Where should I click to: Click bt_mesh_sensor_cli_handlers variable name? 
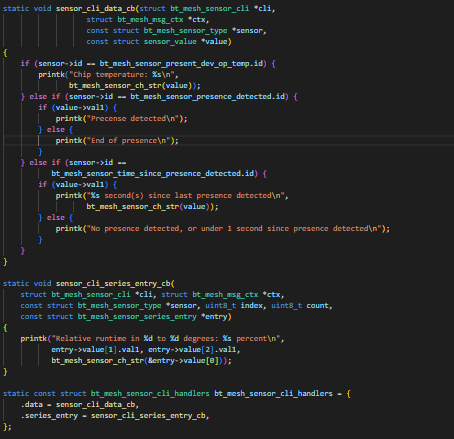273,393
